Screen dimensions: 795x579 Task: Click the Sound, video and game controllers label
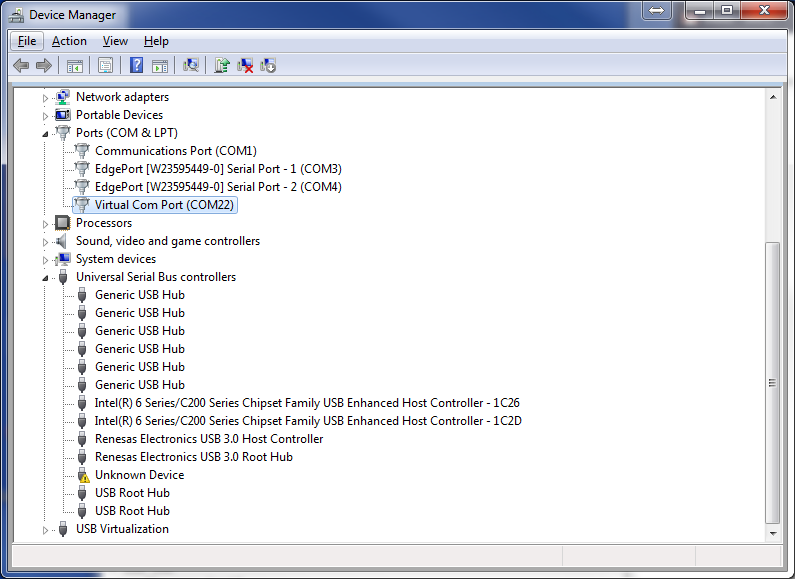168,241
